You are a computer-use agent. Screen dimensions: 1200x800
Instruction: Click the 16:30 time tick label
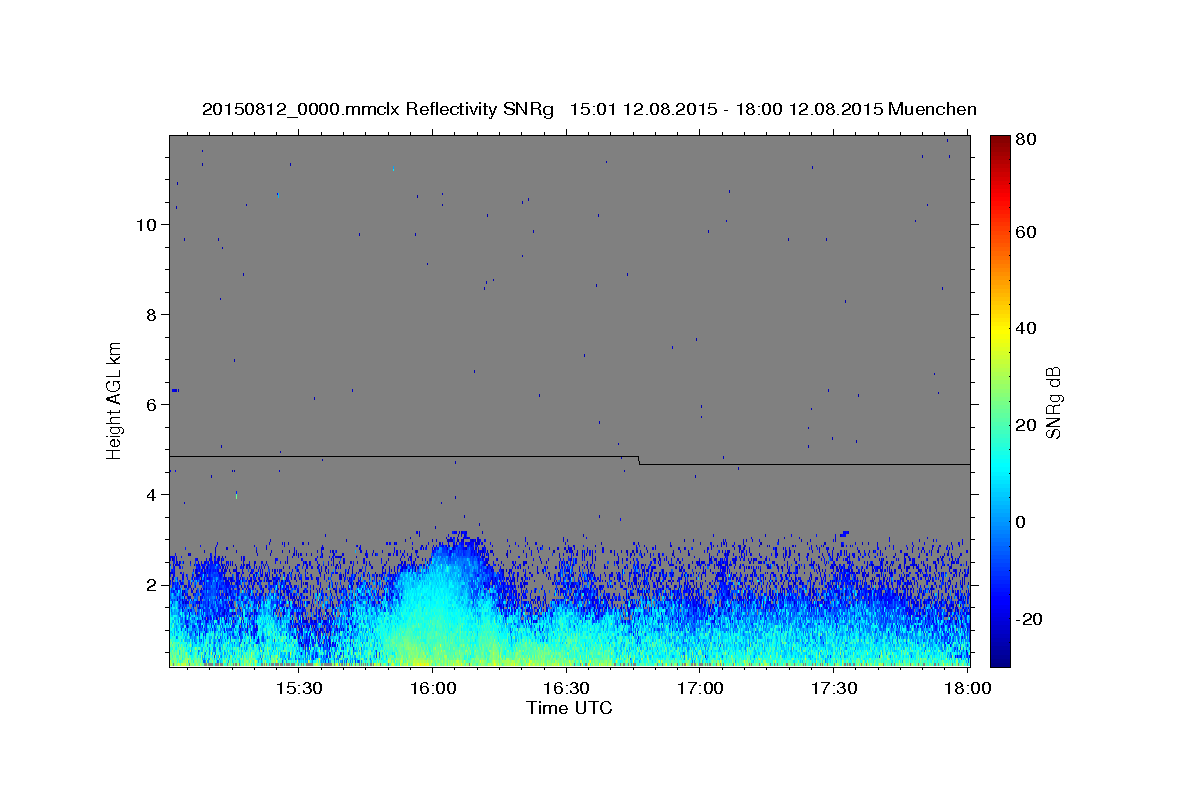point(566,689)
